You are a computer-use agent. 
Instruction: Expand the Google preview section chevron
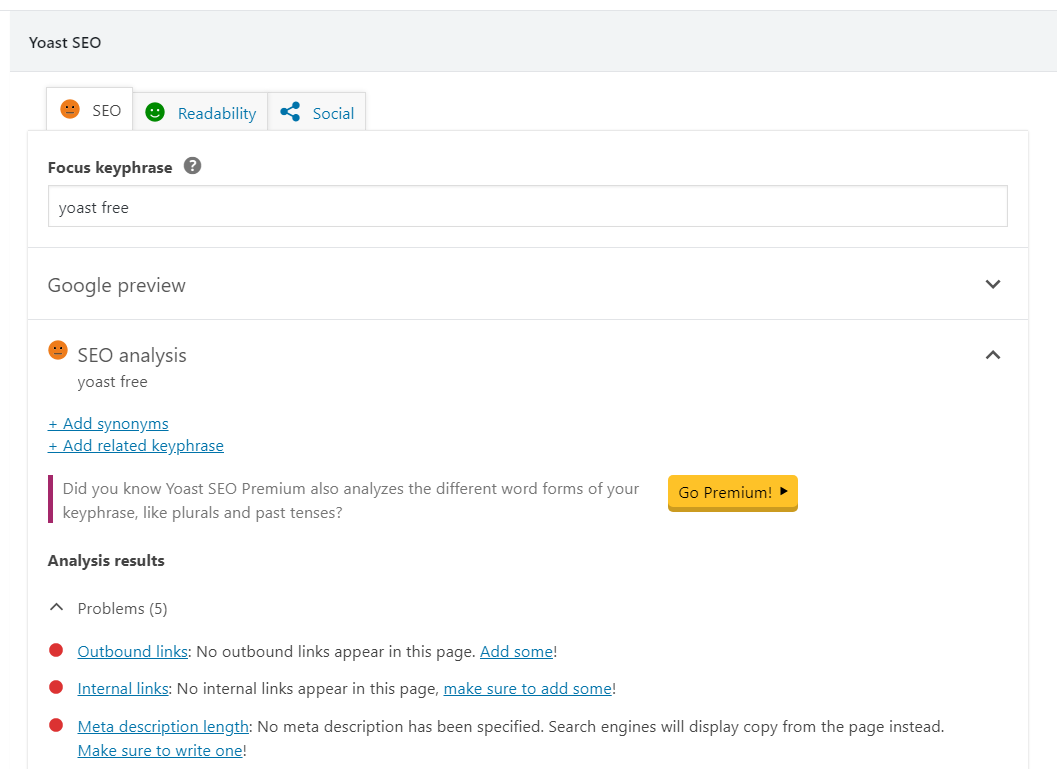point(992,284)
